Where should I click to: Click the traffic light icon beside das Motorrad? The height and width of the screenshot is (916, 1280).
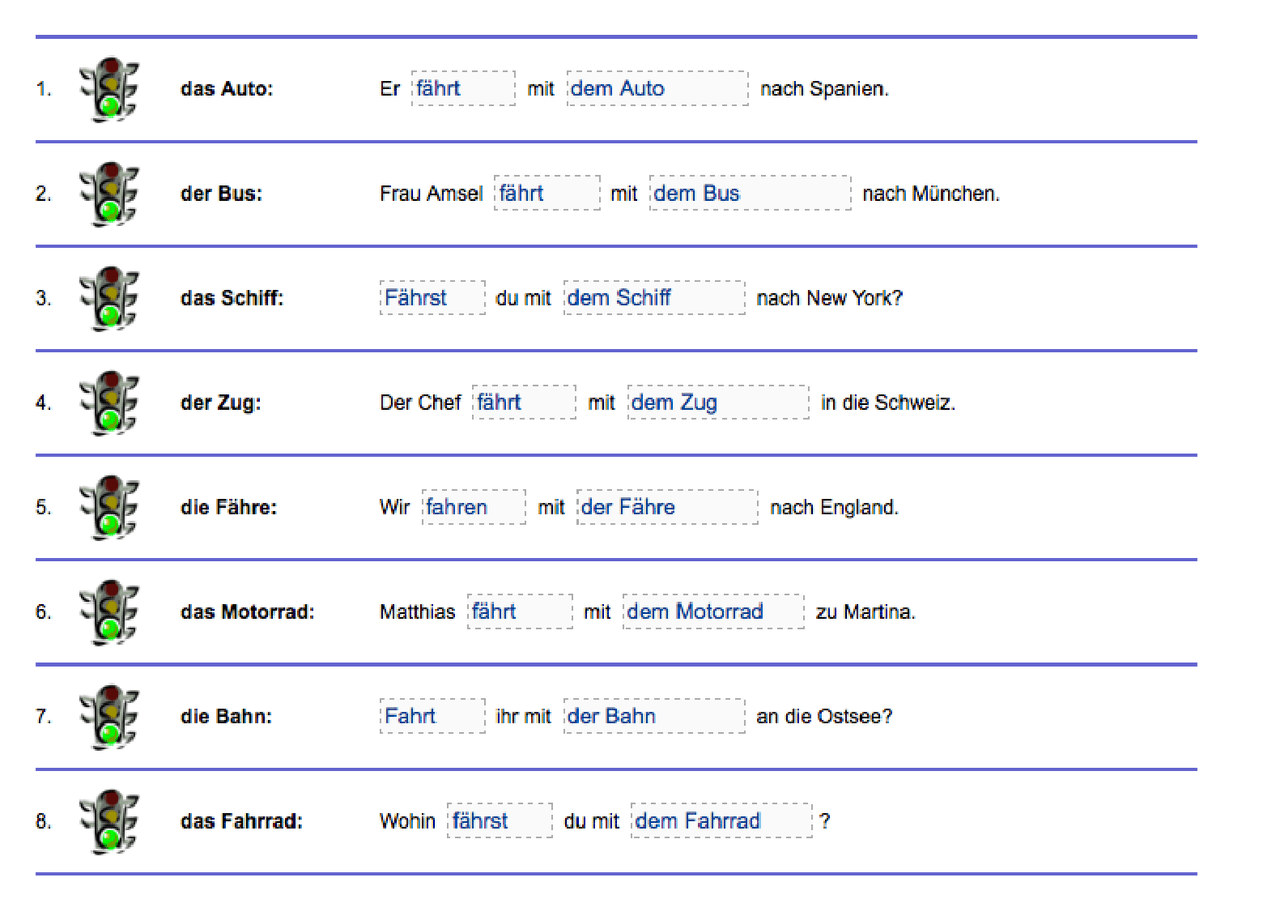tap(109, 612)
